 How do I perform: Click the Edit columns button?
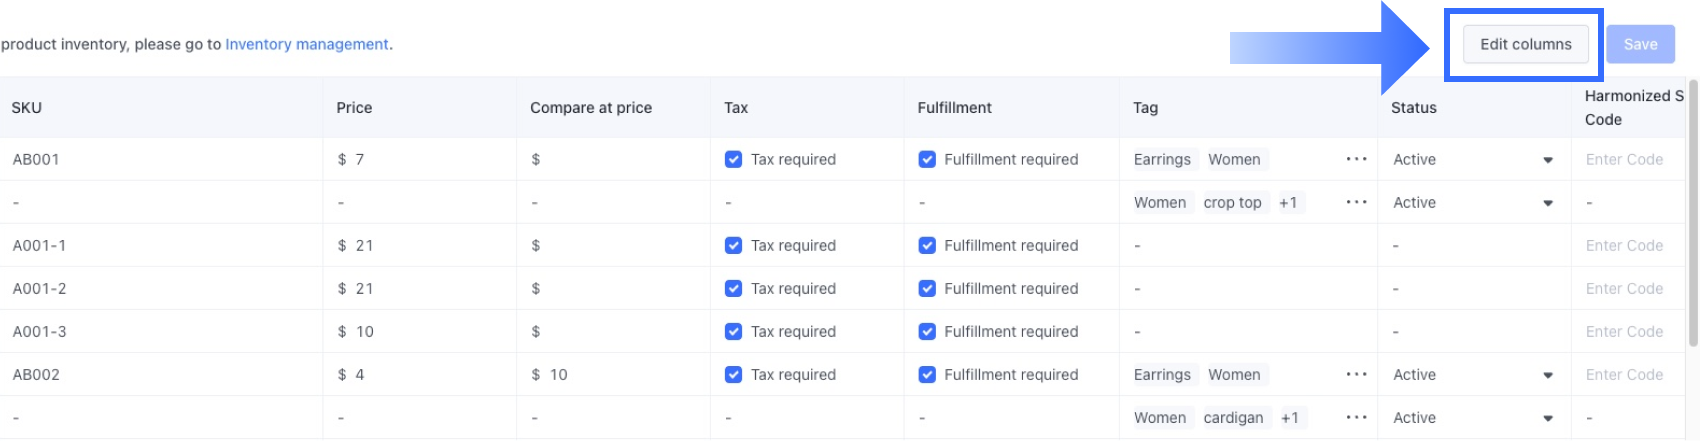(x=1525, y=44)
